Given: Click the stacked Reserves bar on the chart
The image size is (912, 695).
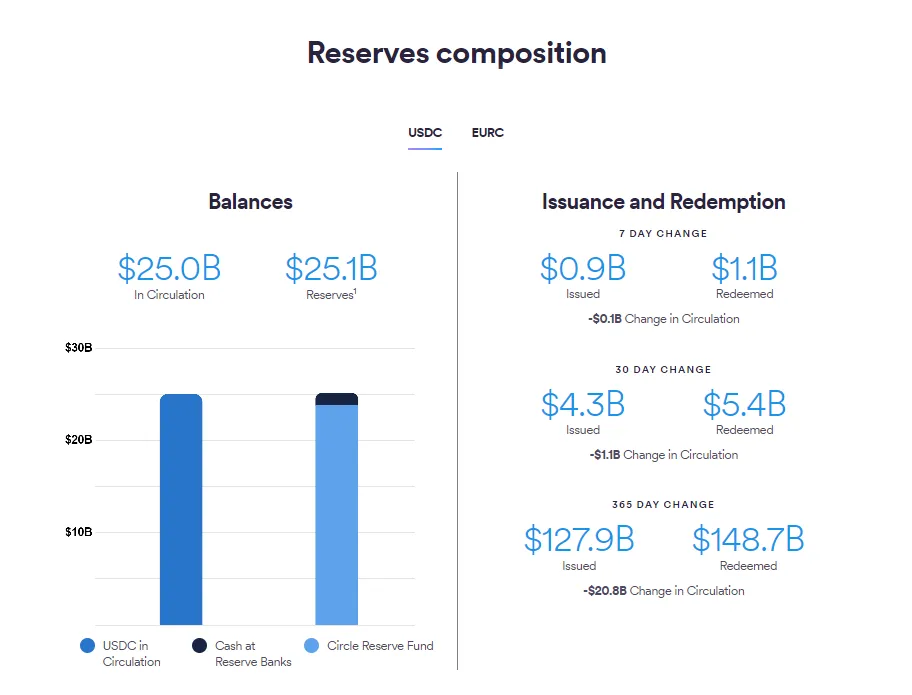Looking at the screenshot, I should point(338,510).
